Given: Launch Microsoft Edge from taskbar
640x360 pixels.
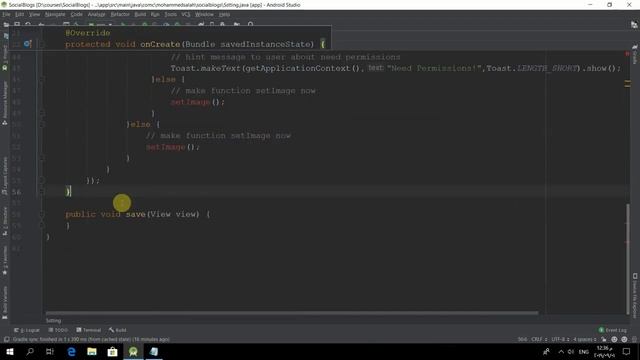Looking at the screenshot, I should click(x=71, y=351).
